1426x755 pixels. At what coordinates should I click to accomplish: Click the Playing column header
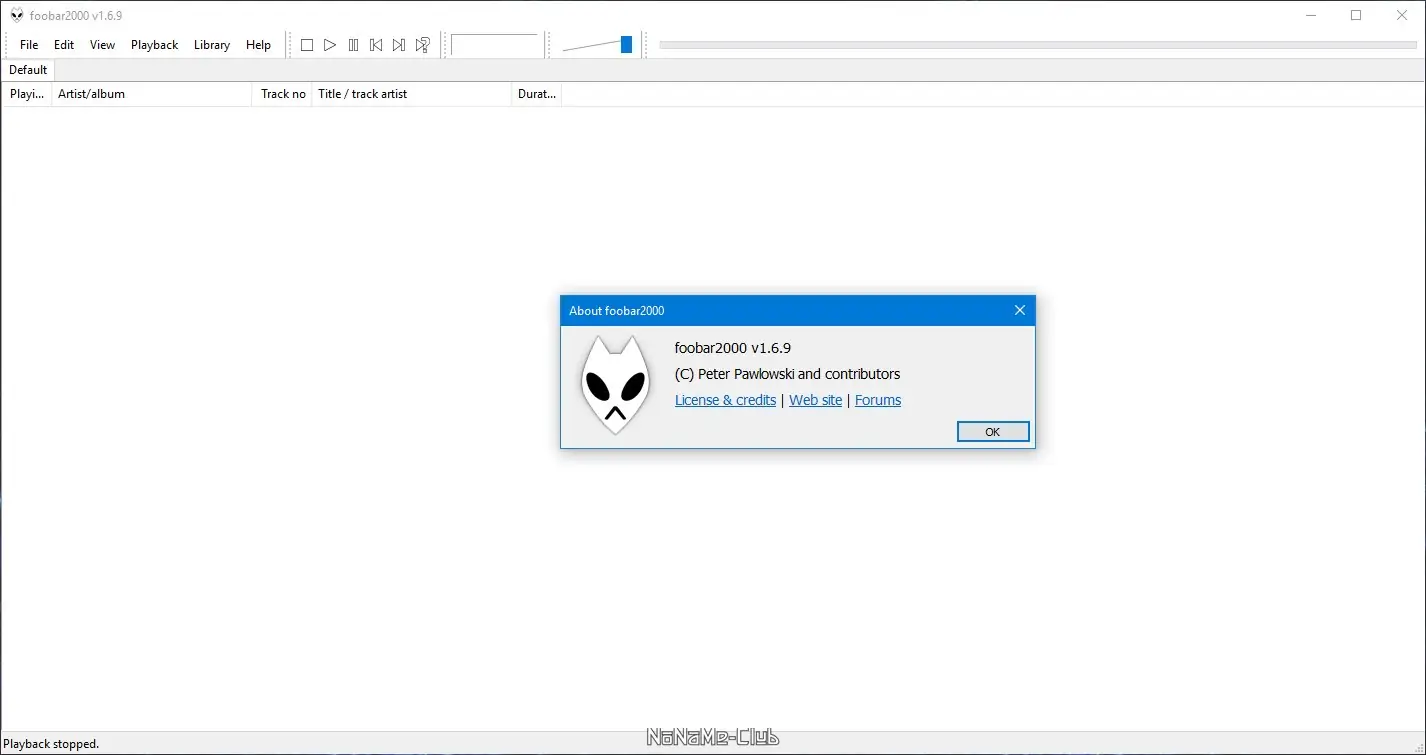pyautogui.click(x=27, y=94)
